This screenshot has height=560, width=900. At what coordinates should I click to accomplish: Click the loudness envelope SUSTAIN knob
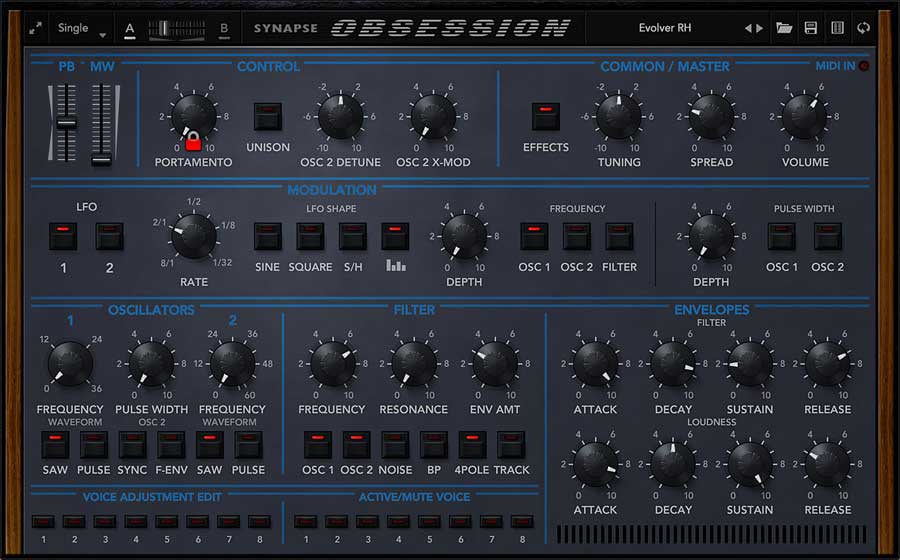tap(750, 464)
